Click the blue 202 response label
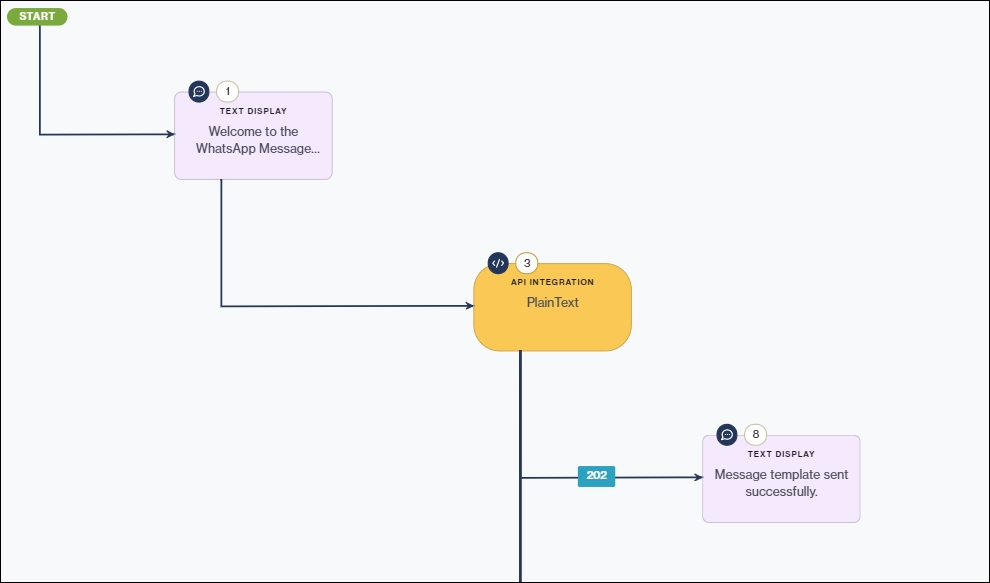This screenshot has width=990, height=583. pyautogui.click(x=596, y=476)
